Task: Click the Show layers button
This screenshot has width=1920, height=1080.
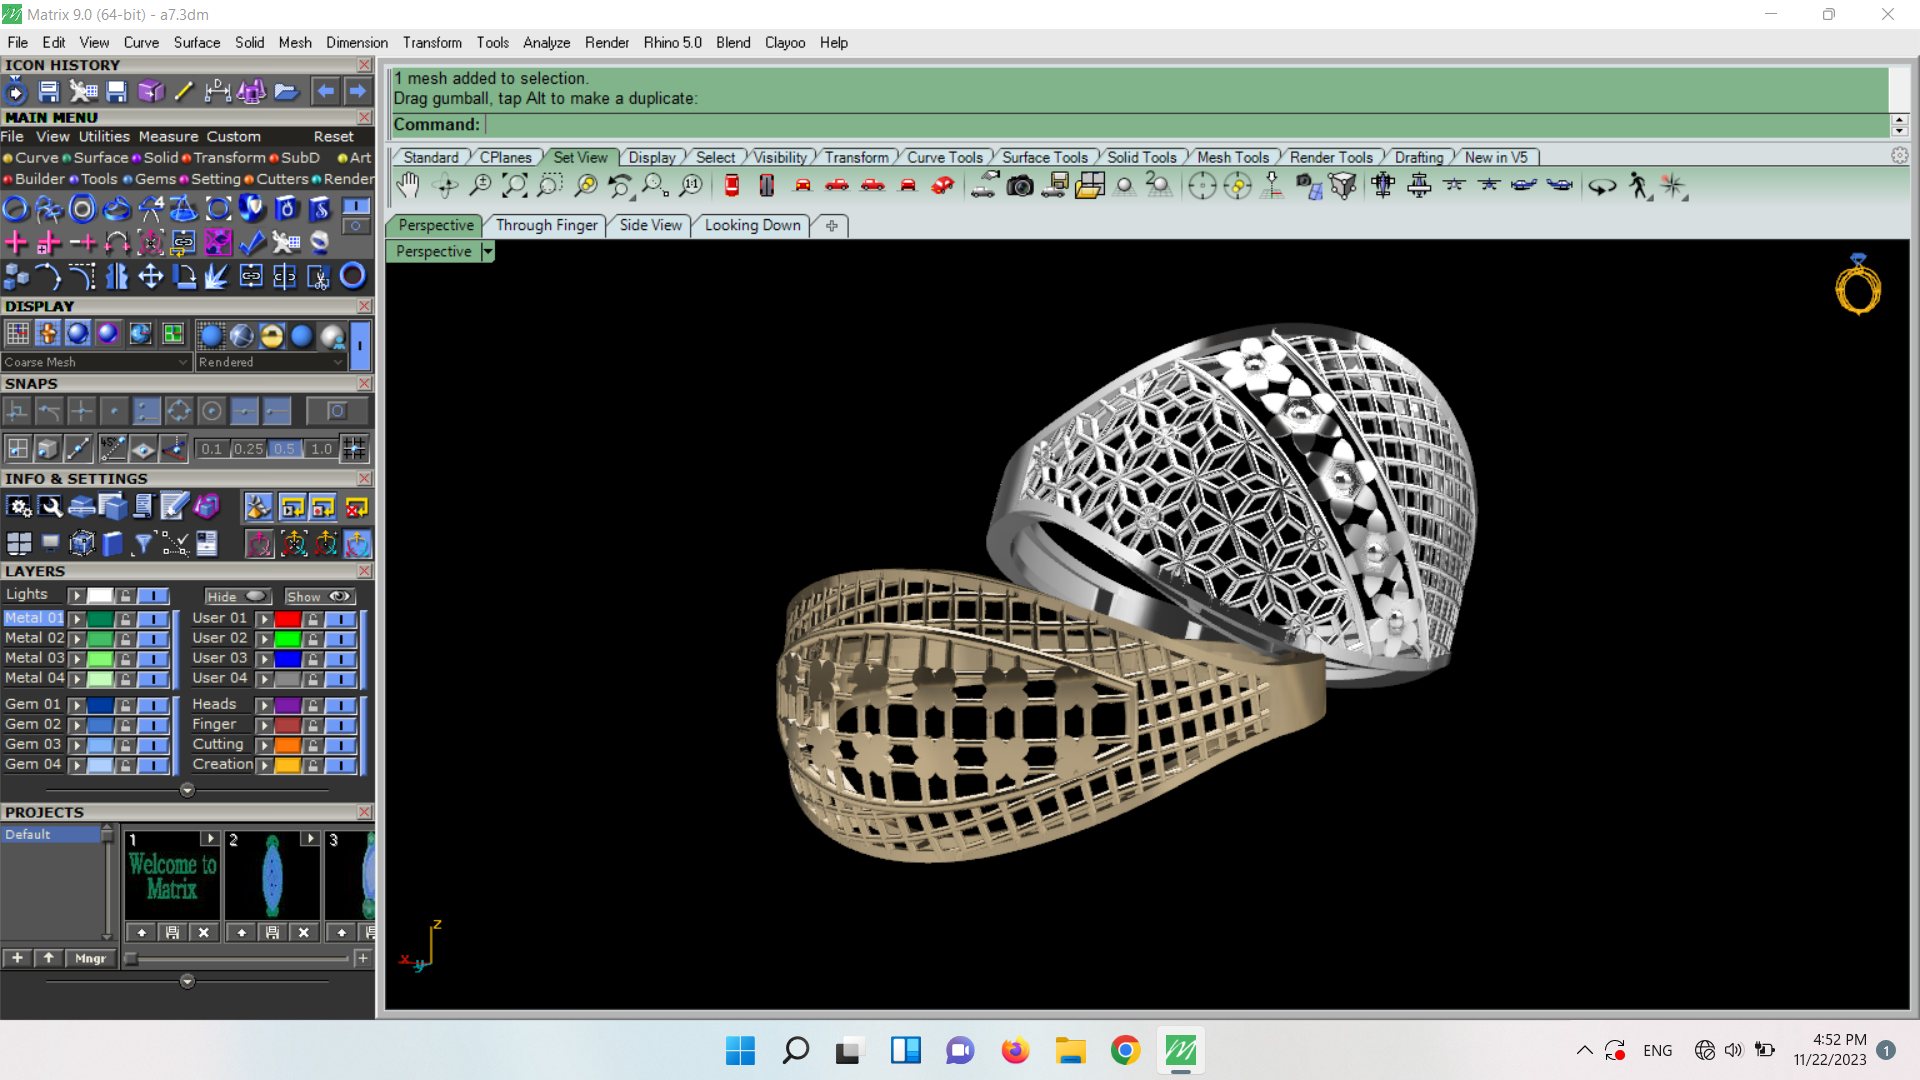Action: (x=319, y=596)
